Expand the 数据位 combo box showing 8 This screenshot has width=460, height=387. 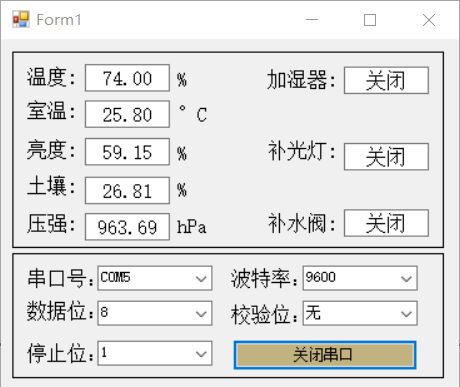(x=155, y=313)
